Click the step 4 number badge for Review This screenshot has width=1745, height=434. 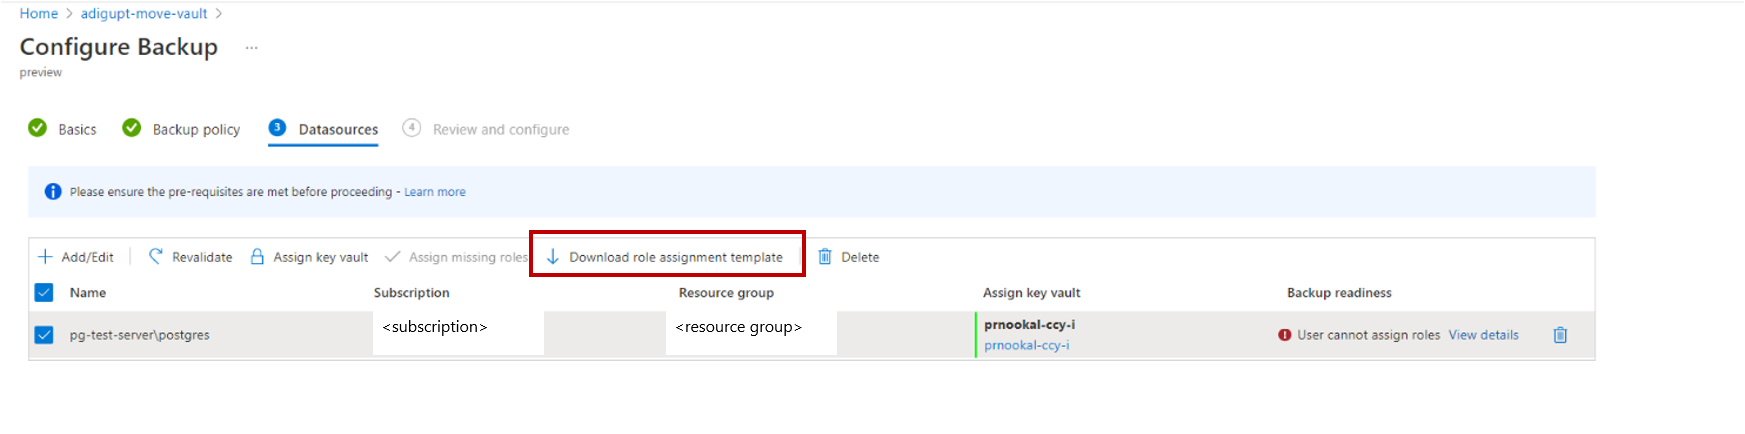[x=412, y=128]
